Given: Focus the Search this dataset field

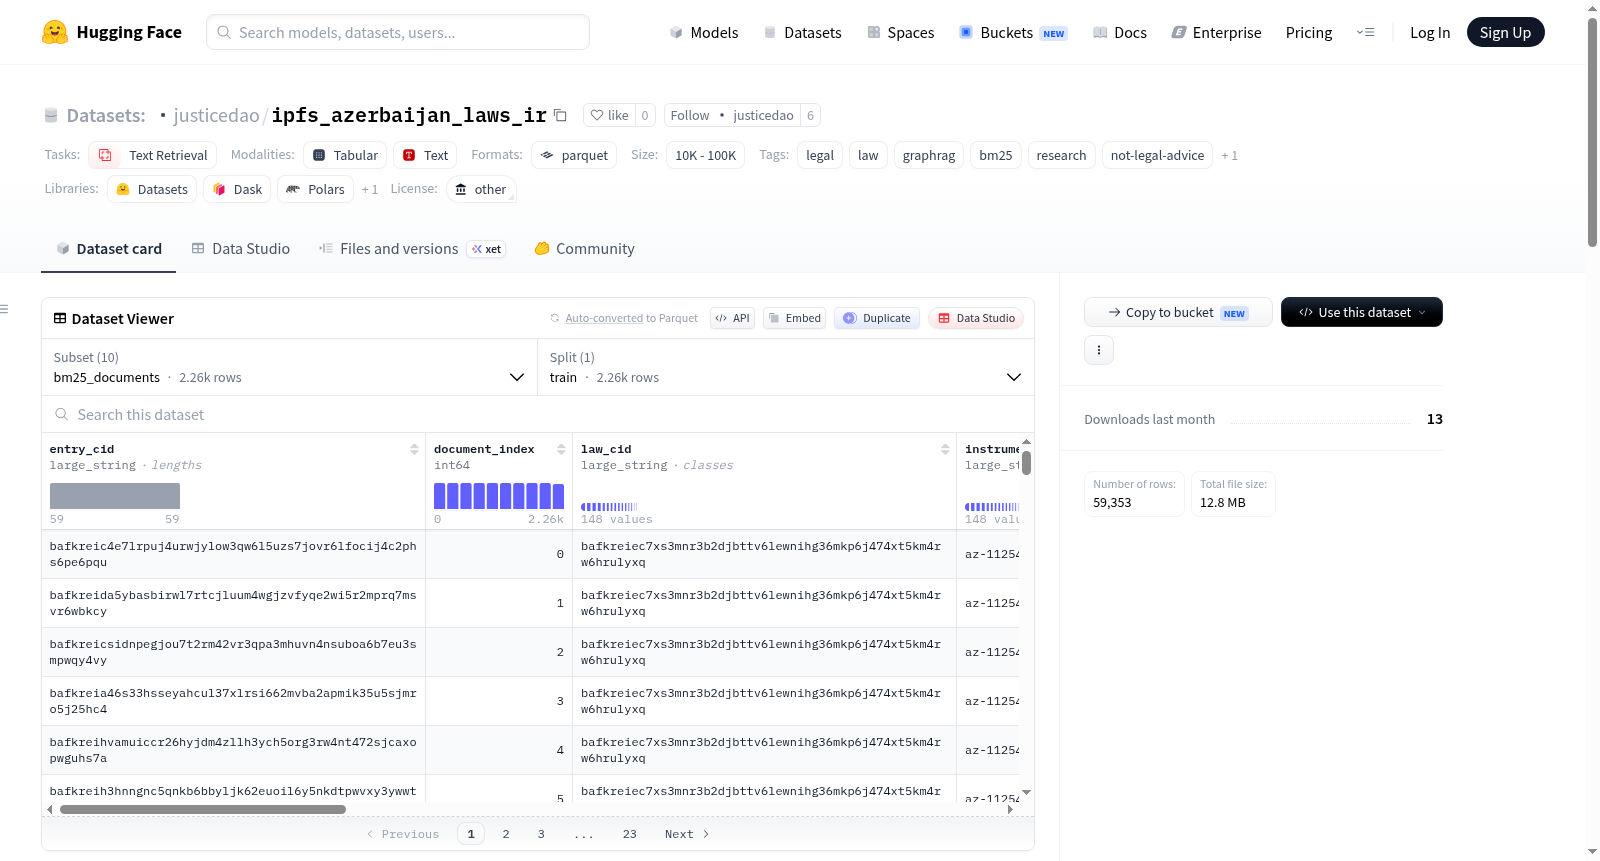Looking at the screenshot, I should click(x=538, y=414).
